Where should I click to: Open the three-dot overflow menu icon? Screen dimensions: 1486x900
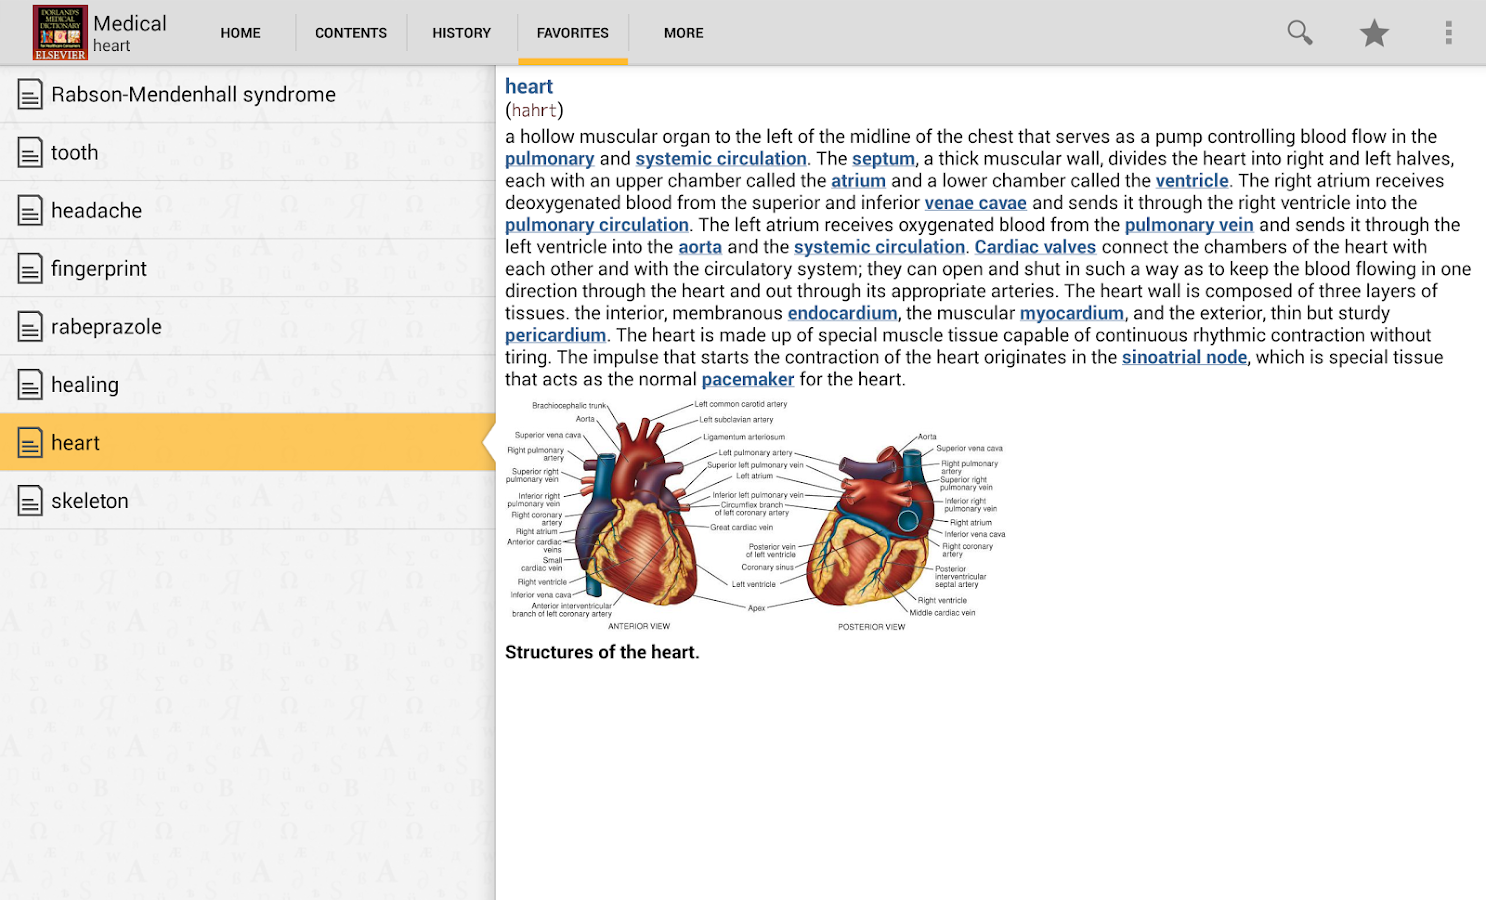1448,32
